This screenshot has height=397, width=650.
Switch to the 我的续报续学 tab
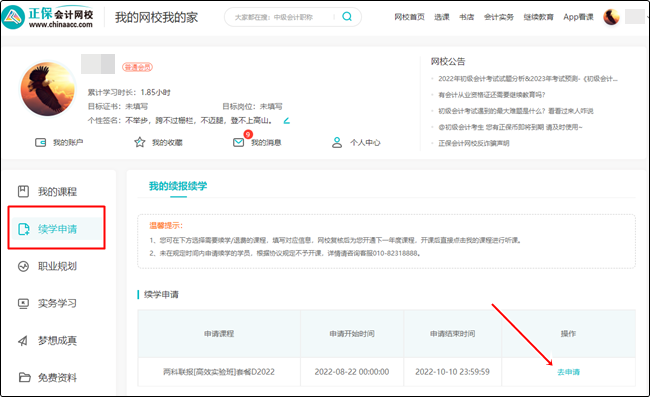(178, 186)
